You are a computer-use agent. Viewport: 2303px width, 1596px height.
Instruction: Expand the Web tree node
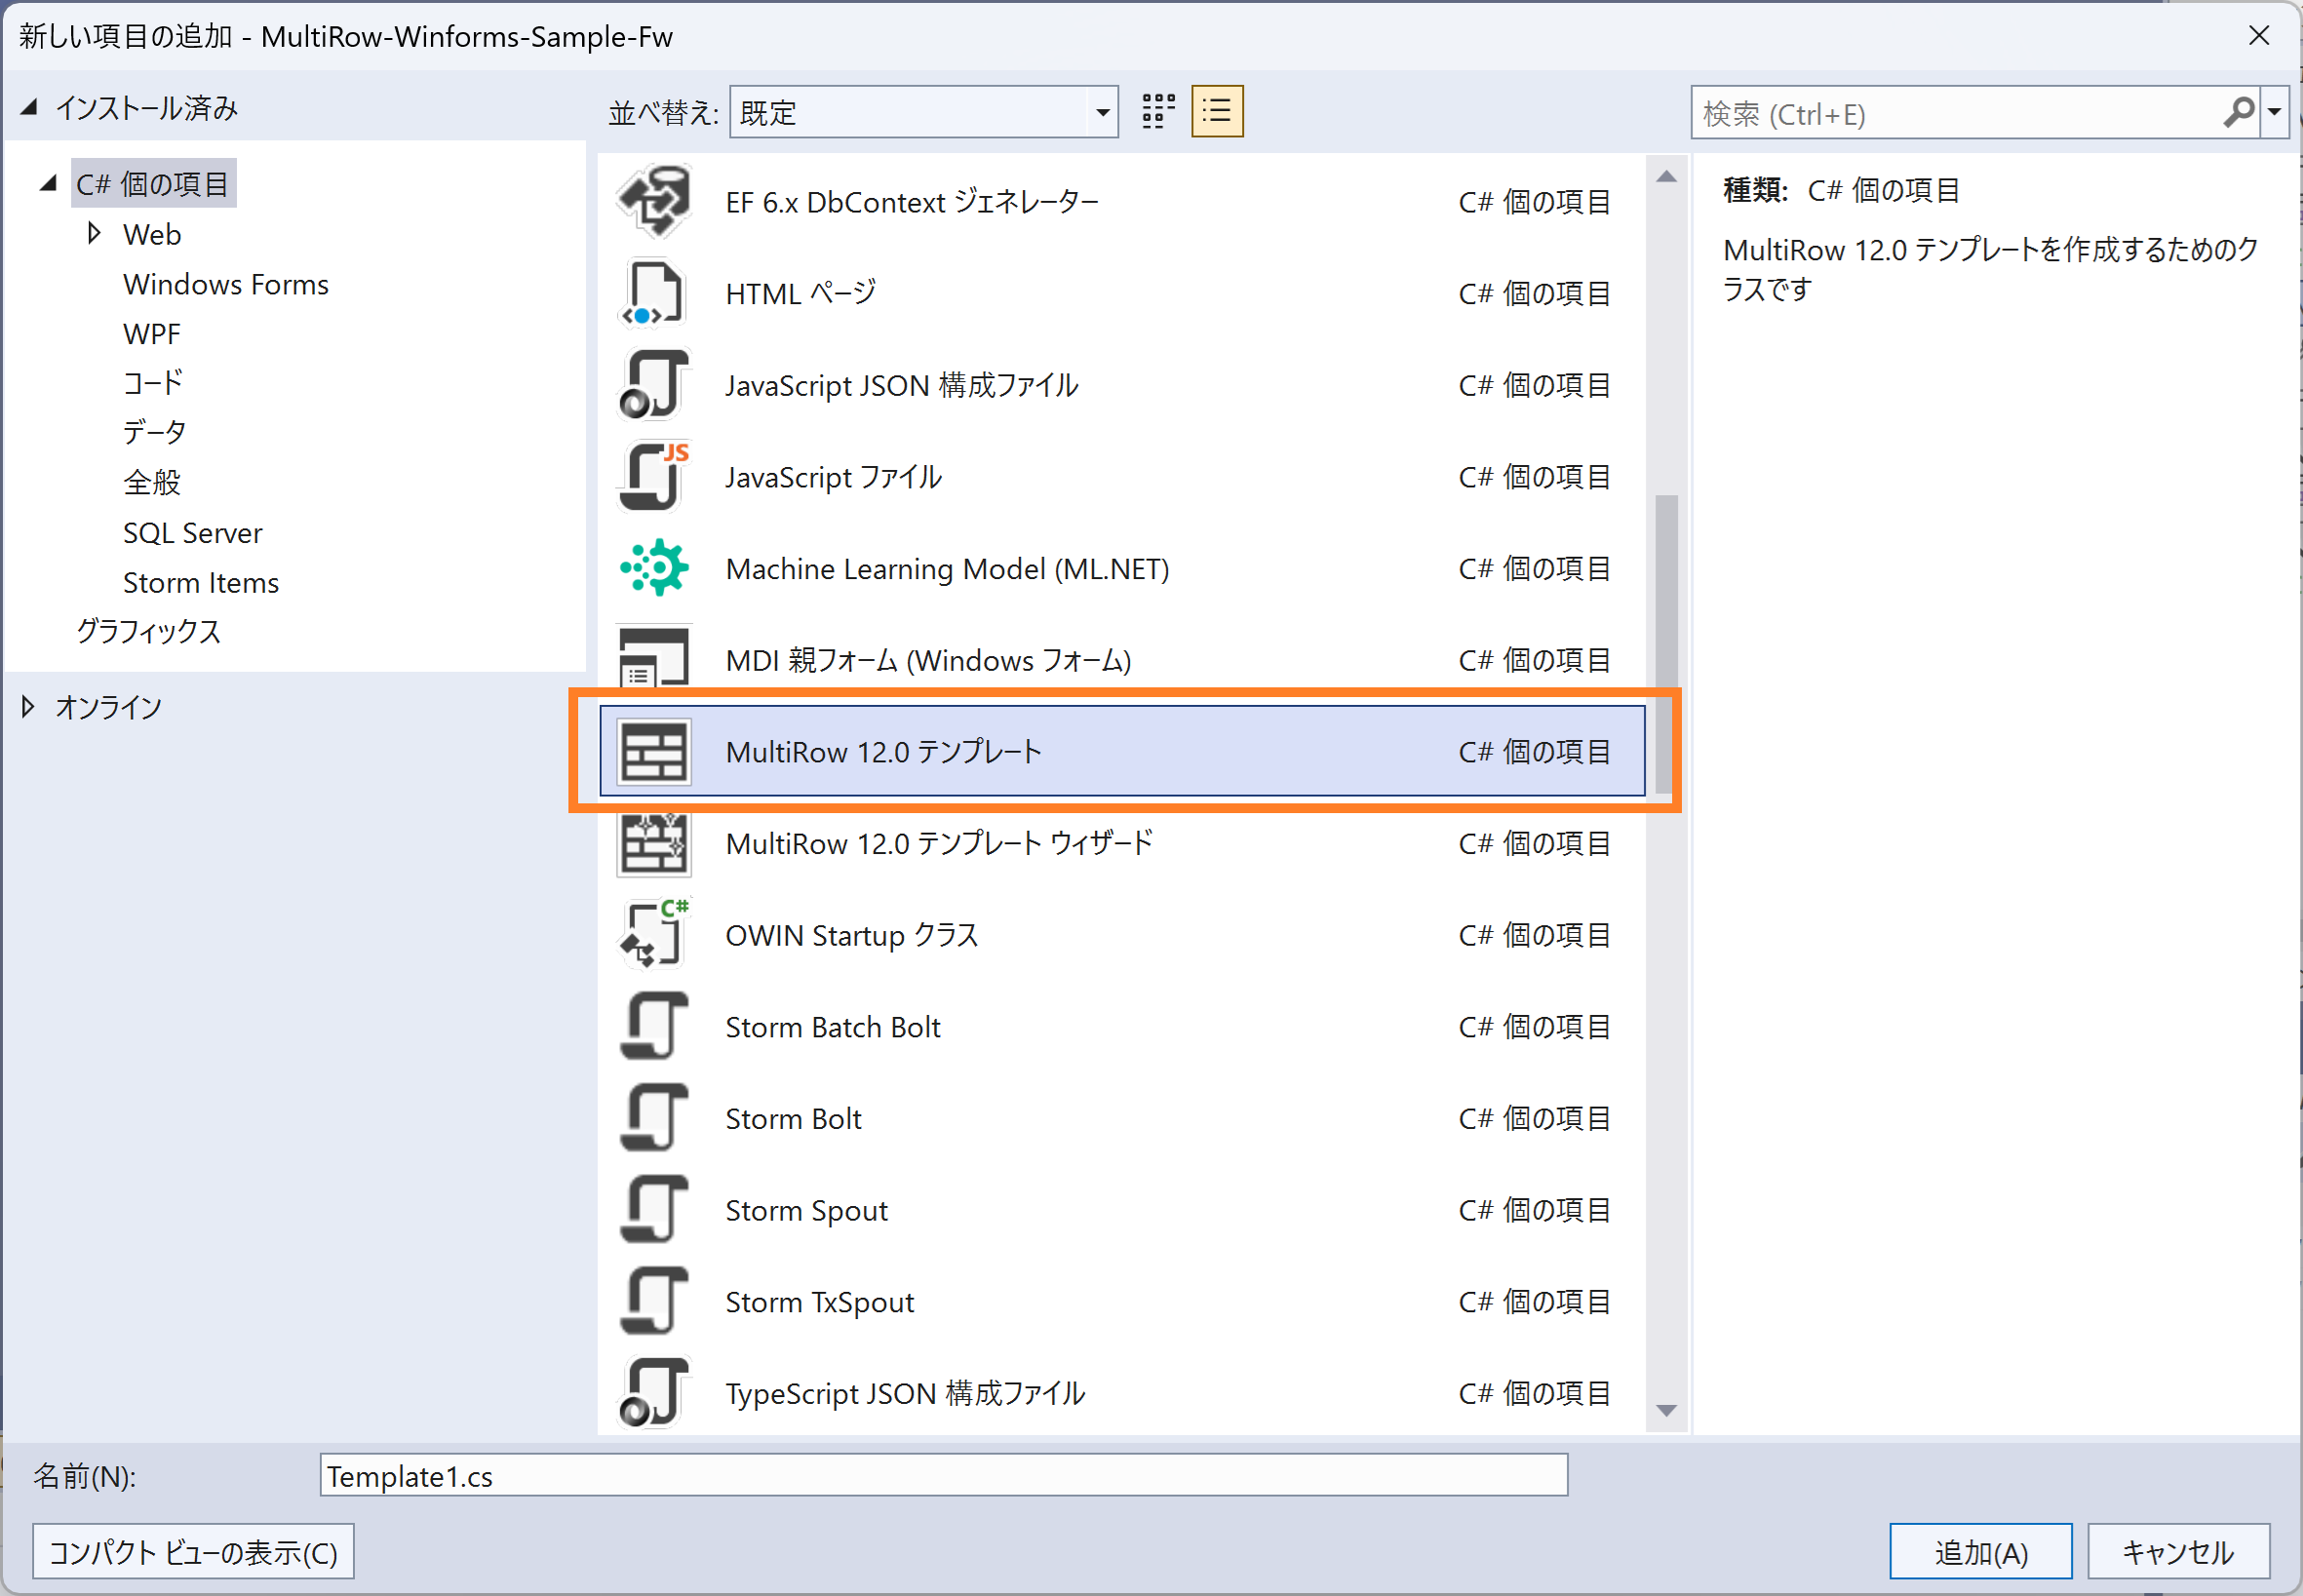coord(94,233)
